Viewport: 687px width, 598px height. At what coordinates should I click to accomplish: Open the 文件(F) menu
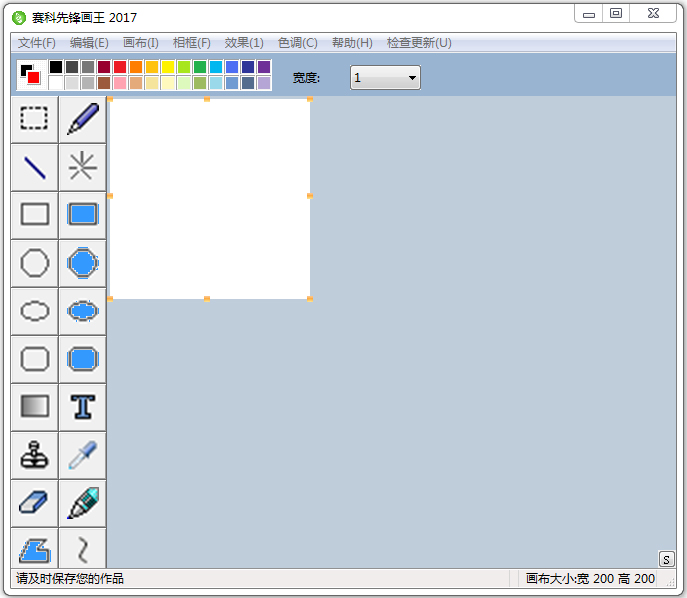[37, 43]
